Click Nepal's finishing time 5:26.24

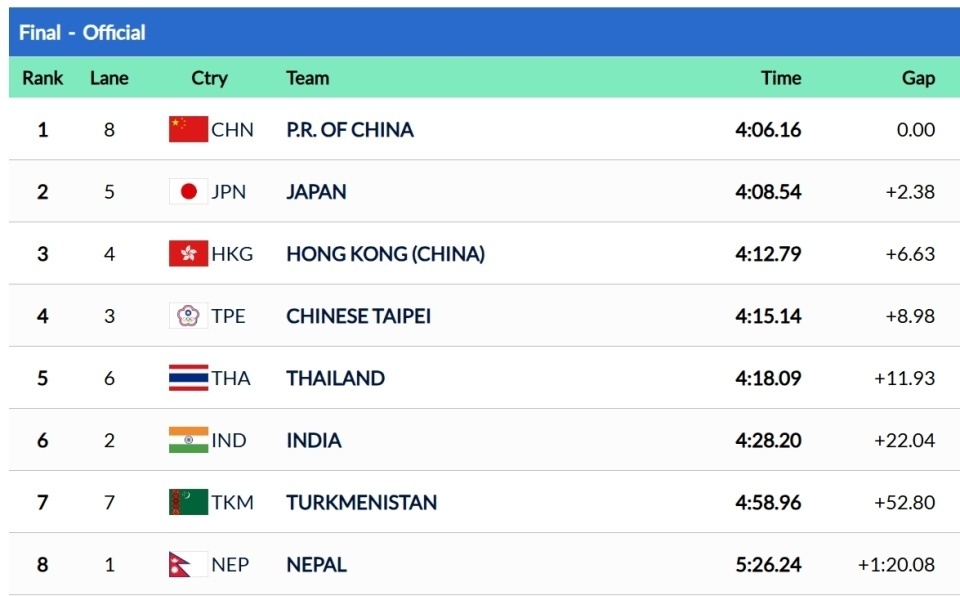click(x=768, y=564)
